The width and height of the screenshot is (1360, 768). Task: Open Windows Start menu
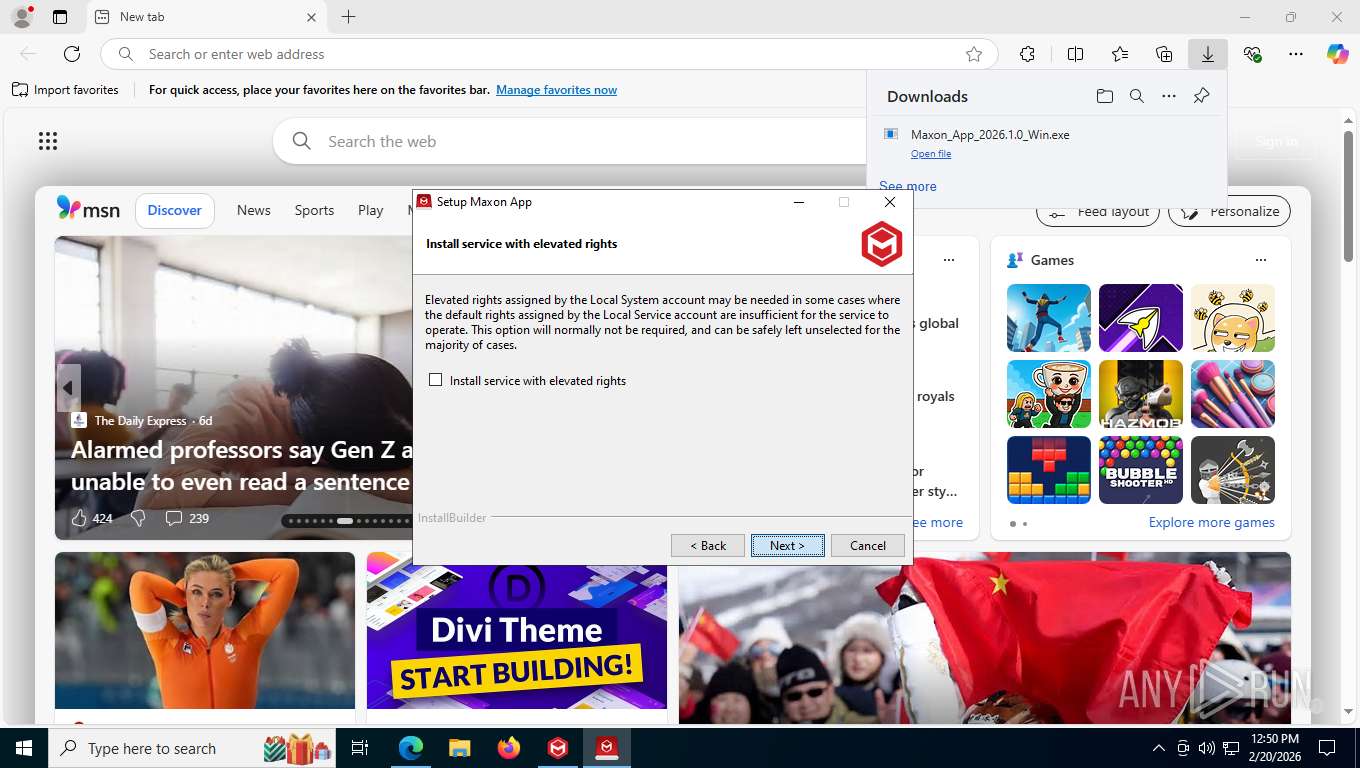pos(23,748)
